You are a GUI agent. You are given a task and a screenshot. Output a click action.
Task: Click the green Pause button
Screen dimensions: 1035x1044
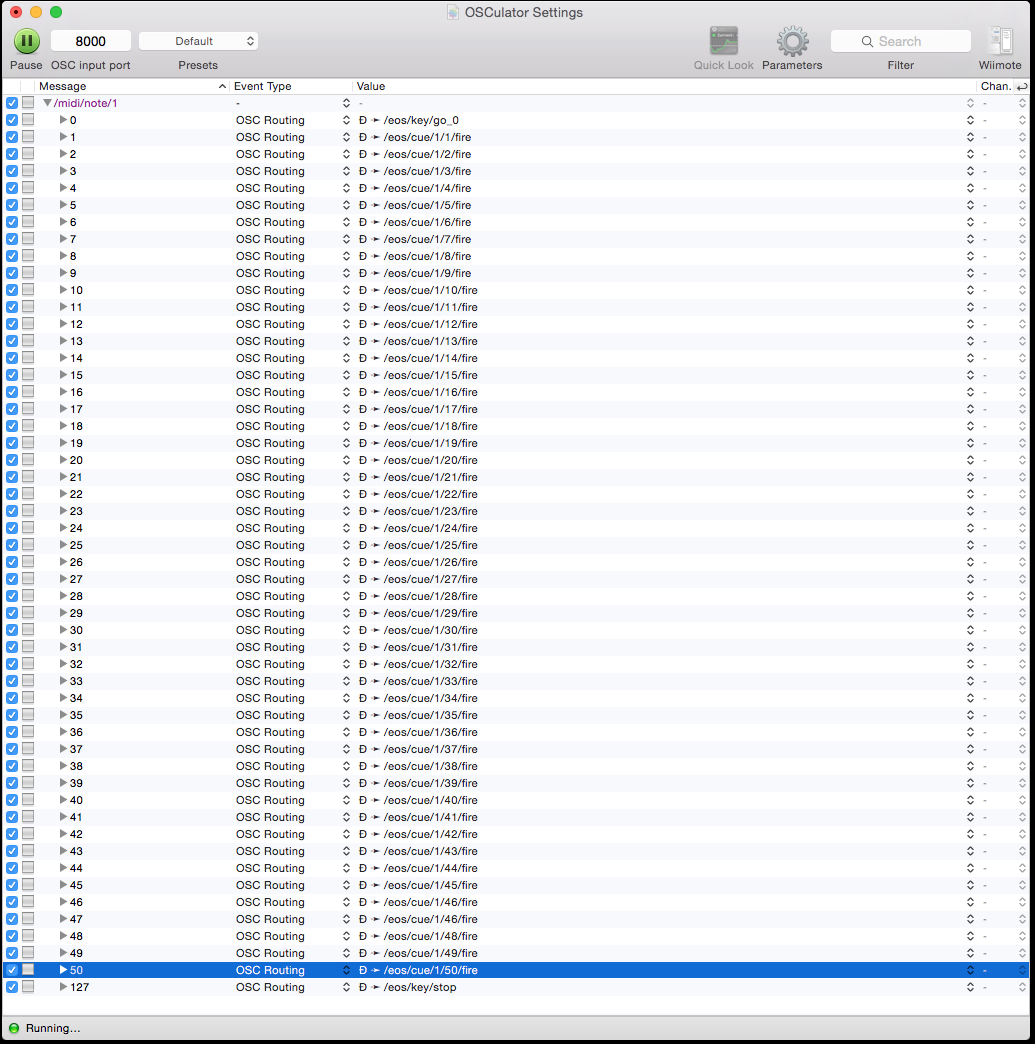pos(27,41)
